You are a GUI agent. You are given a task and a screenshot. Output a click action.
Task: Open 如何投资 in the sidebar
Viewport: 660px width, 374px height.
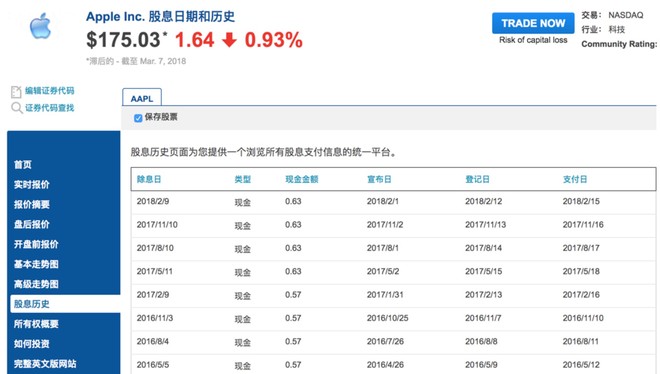[32, 344]
